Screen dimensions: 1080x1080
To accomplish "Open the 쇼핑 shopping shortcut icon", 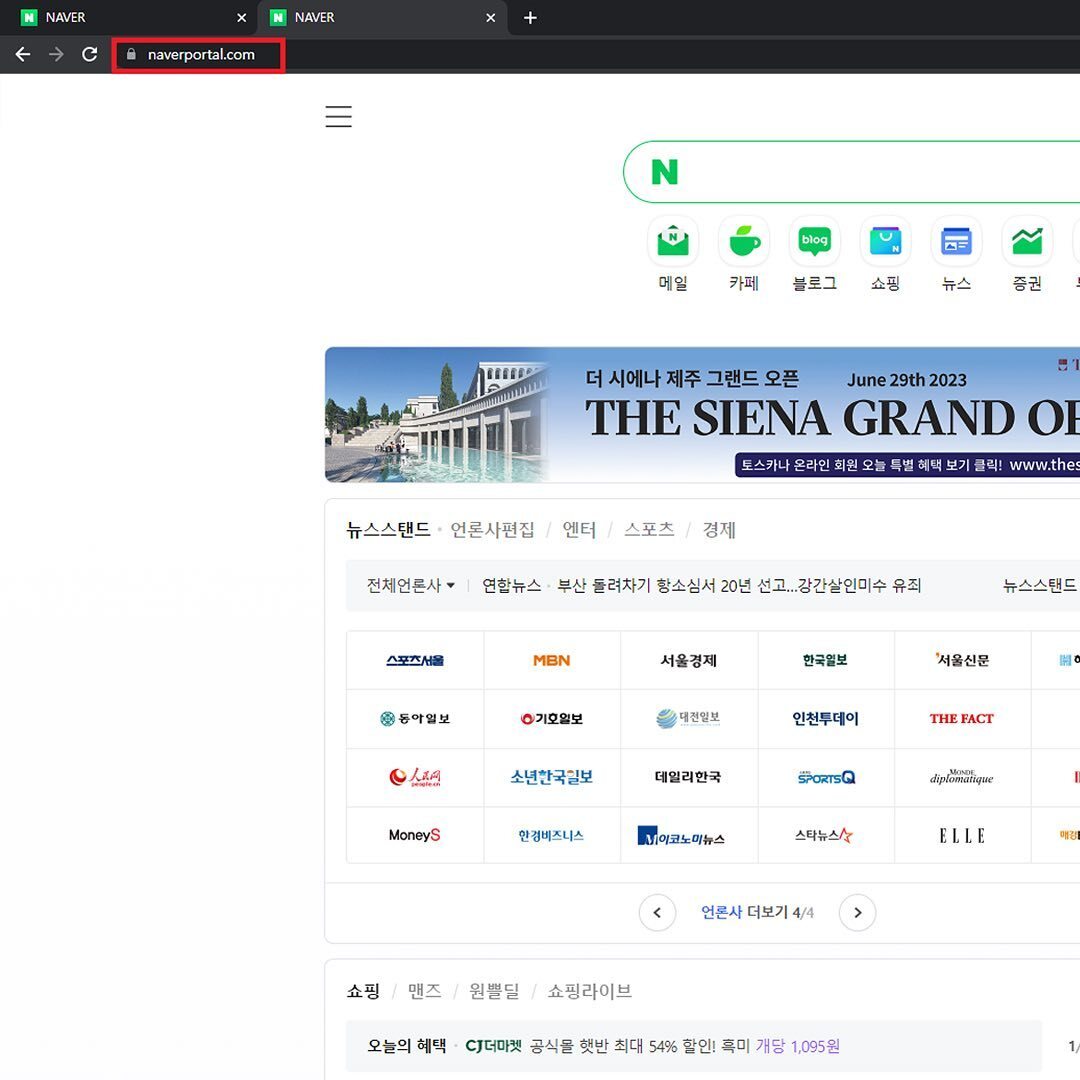I will point(886,241).
